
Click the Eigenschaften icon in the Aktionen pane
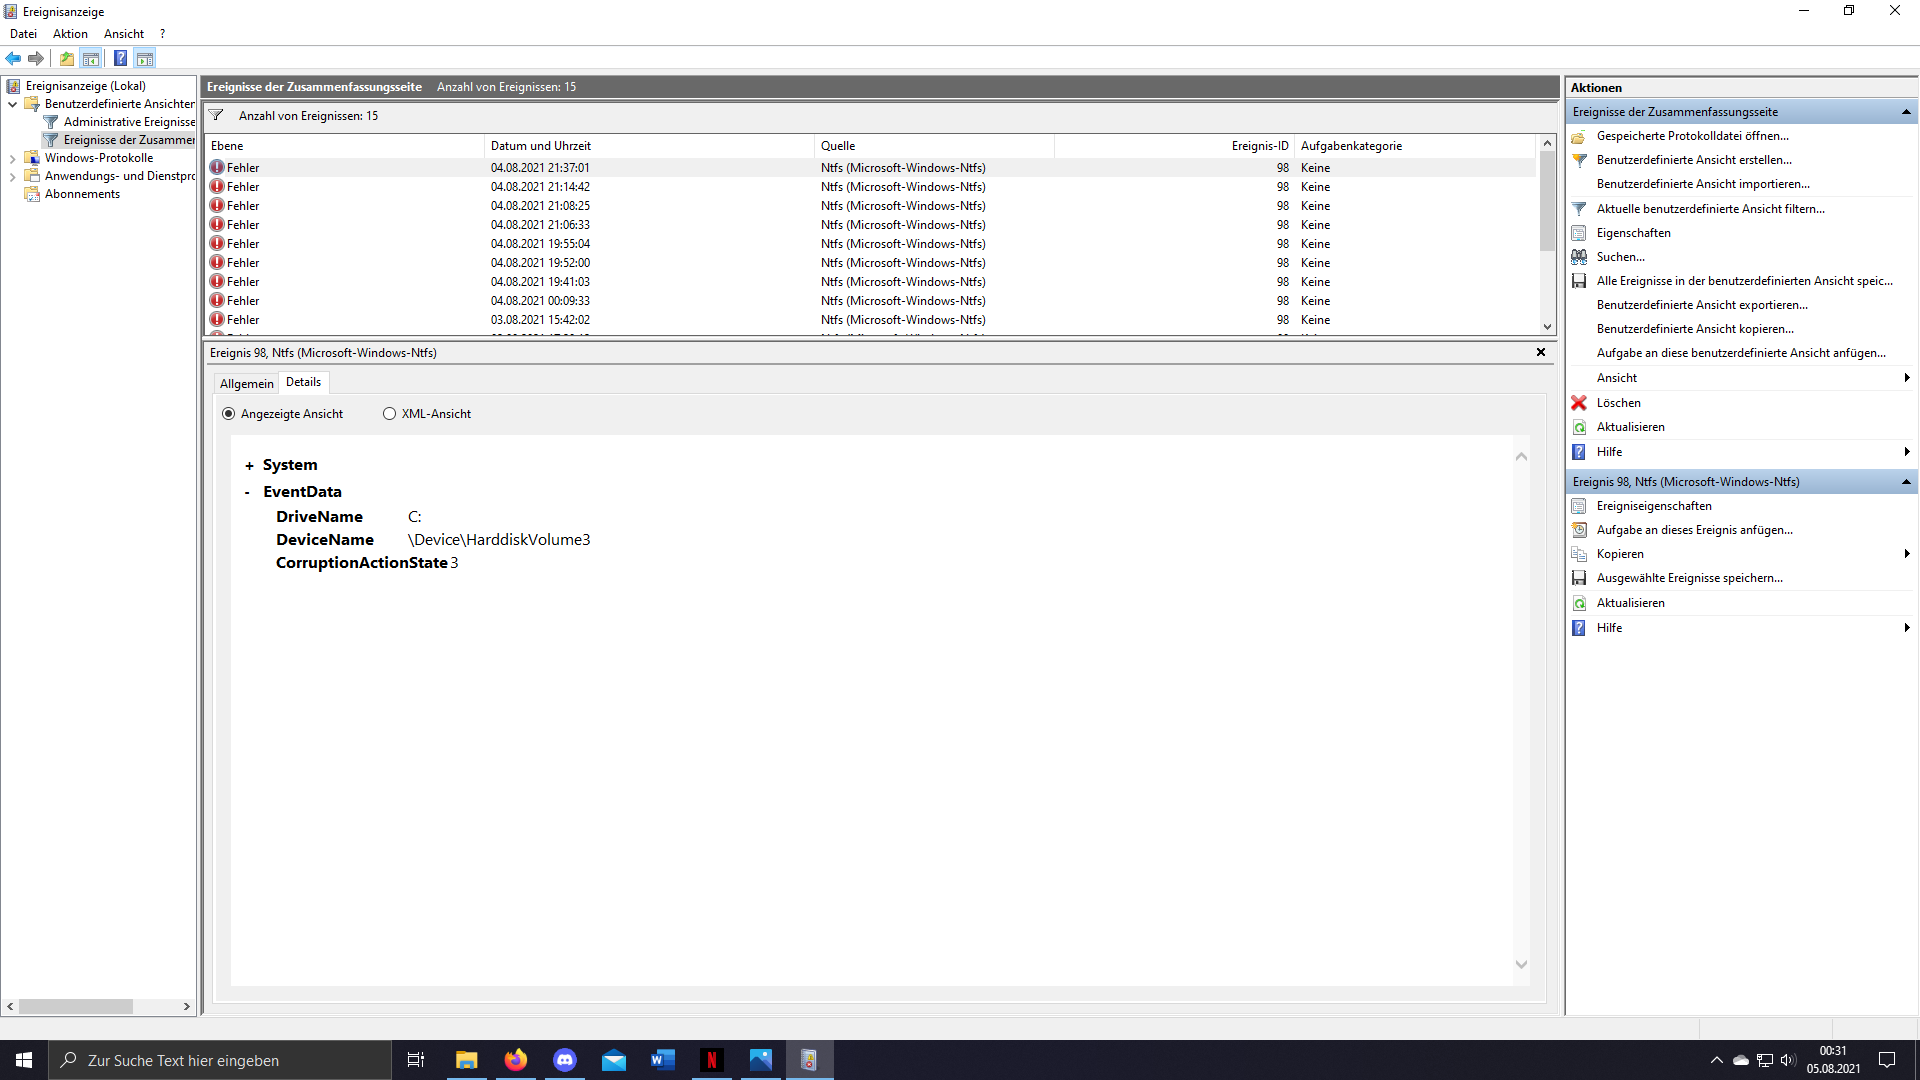pos(1580,232)
